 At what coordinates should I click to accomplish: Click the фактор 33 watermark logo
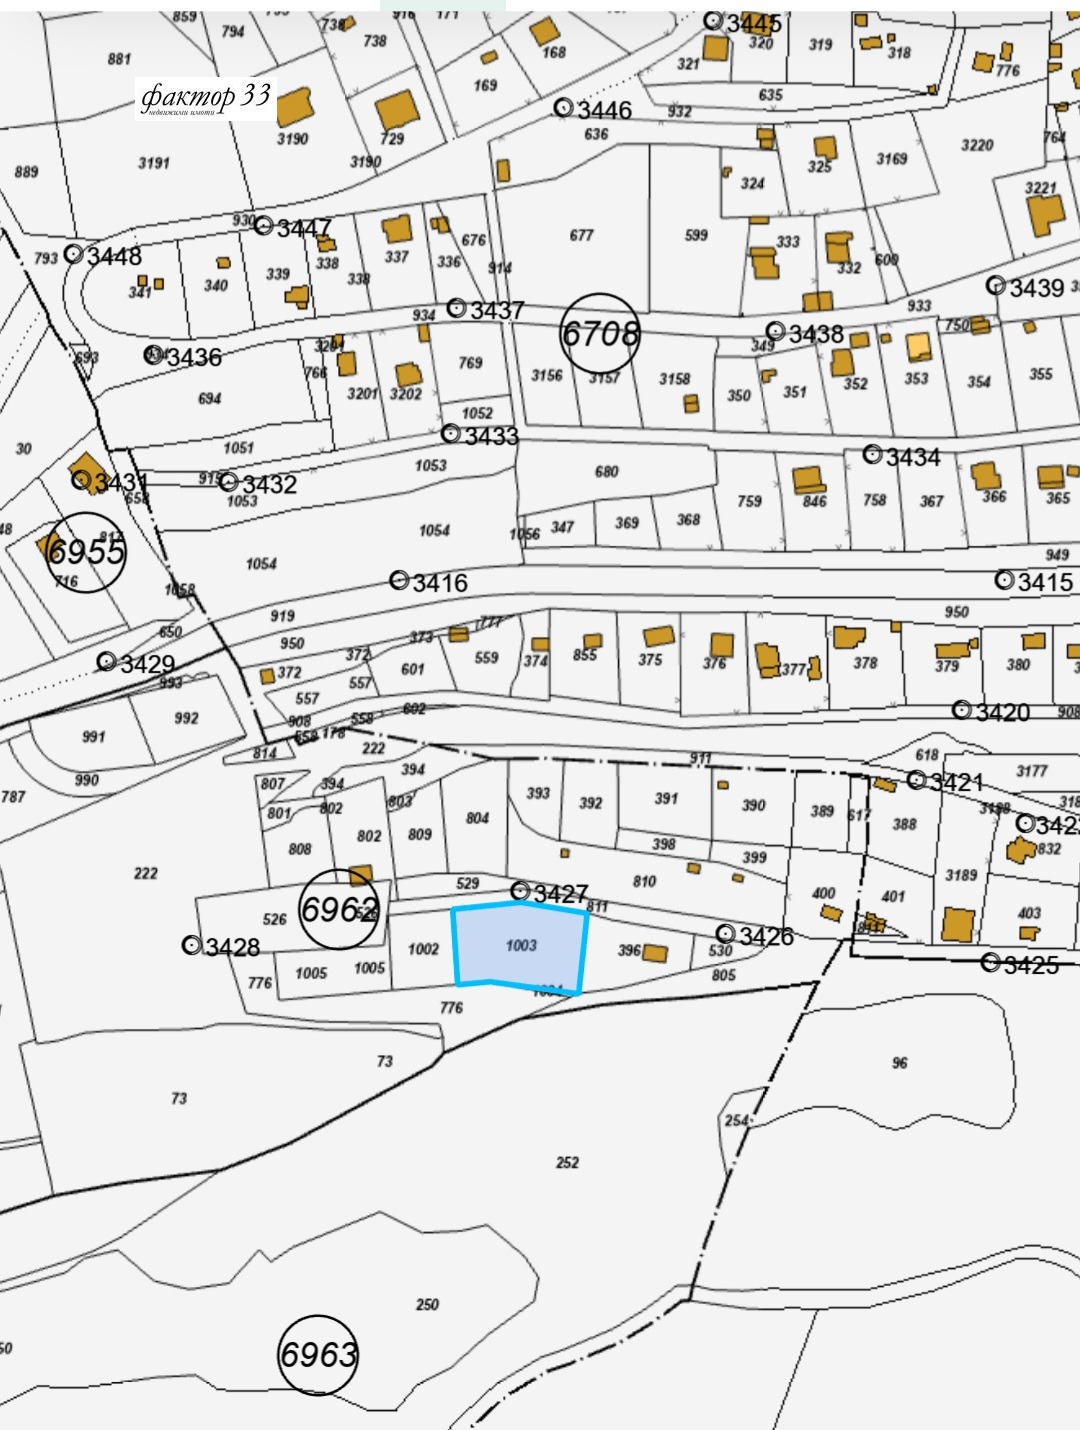coord(205,99)
